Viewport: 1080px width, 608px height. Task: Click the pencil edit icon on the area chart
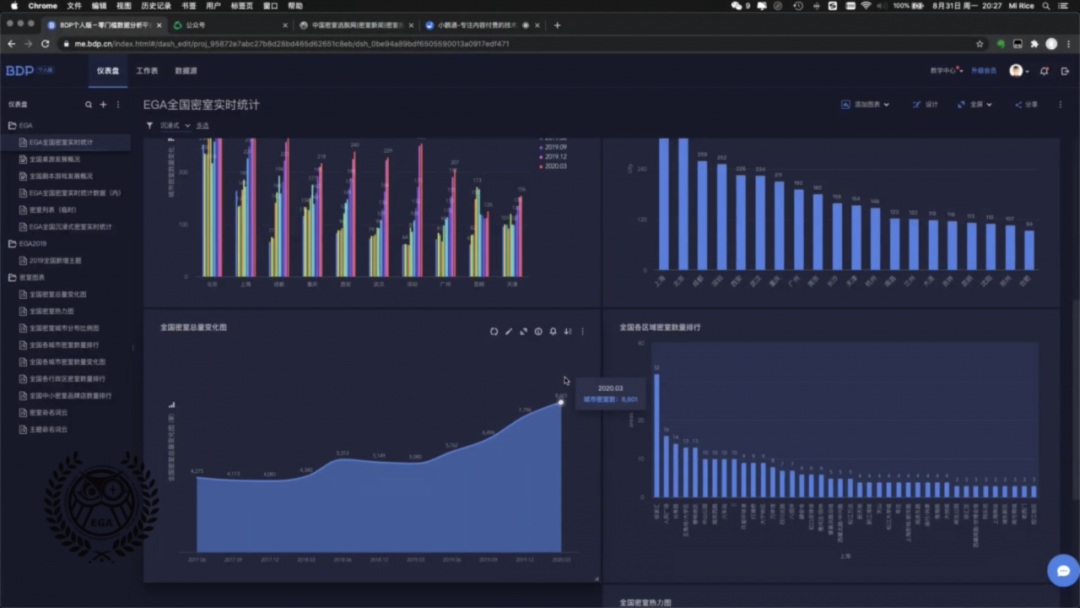pyautogui.click(x=509, y=331)
